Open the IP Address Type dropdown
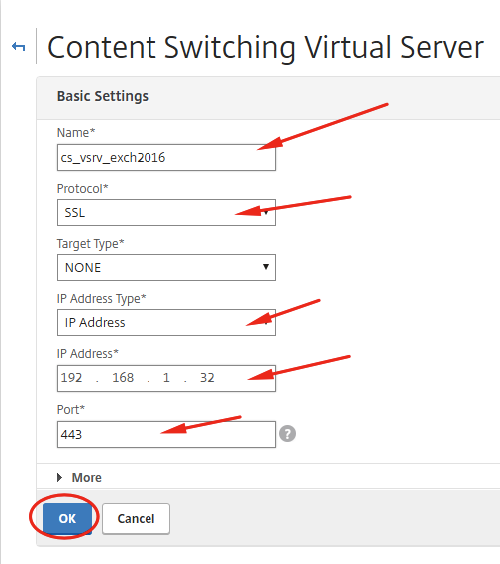The width and height of the screenshot is (500, 564). point(166,322)
